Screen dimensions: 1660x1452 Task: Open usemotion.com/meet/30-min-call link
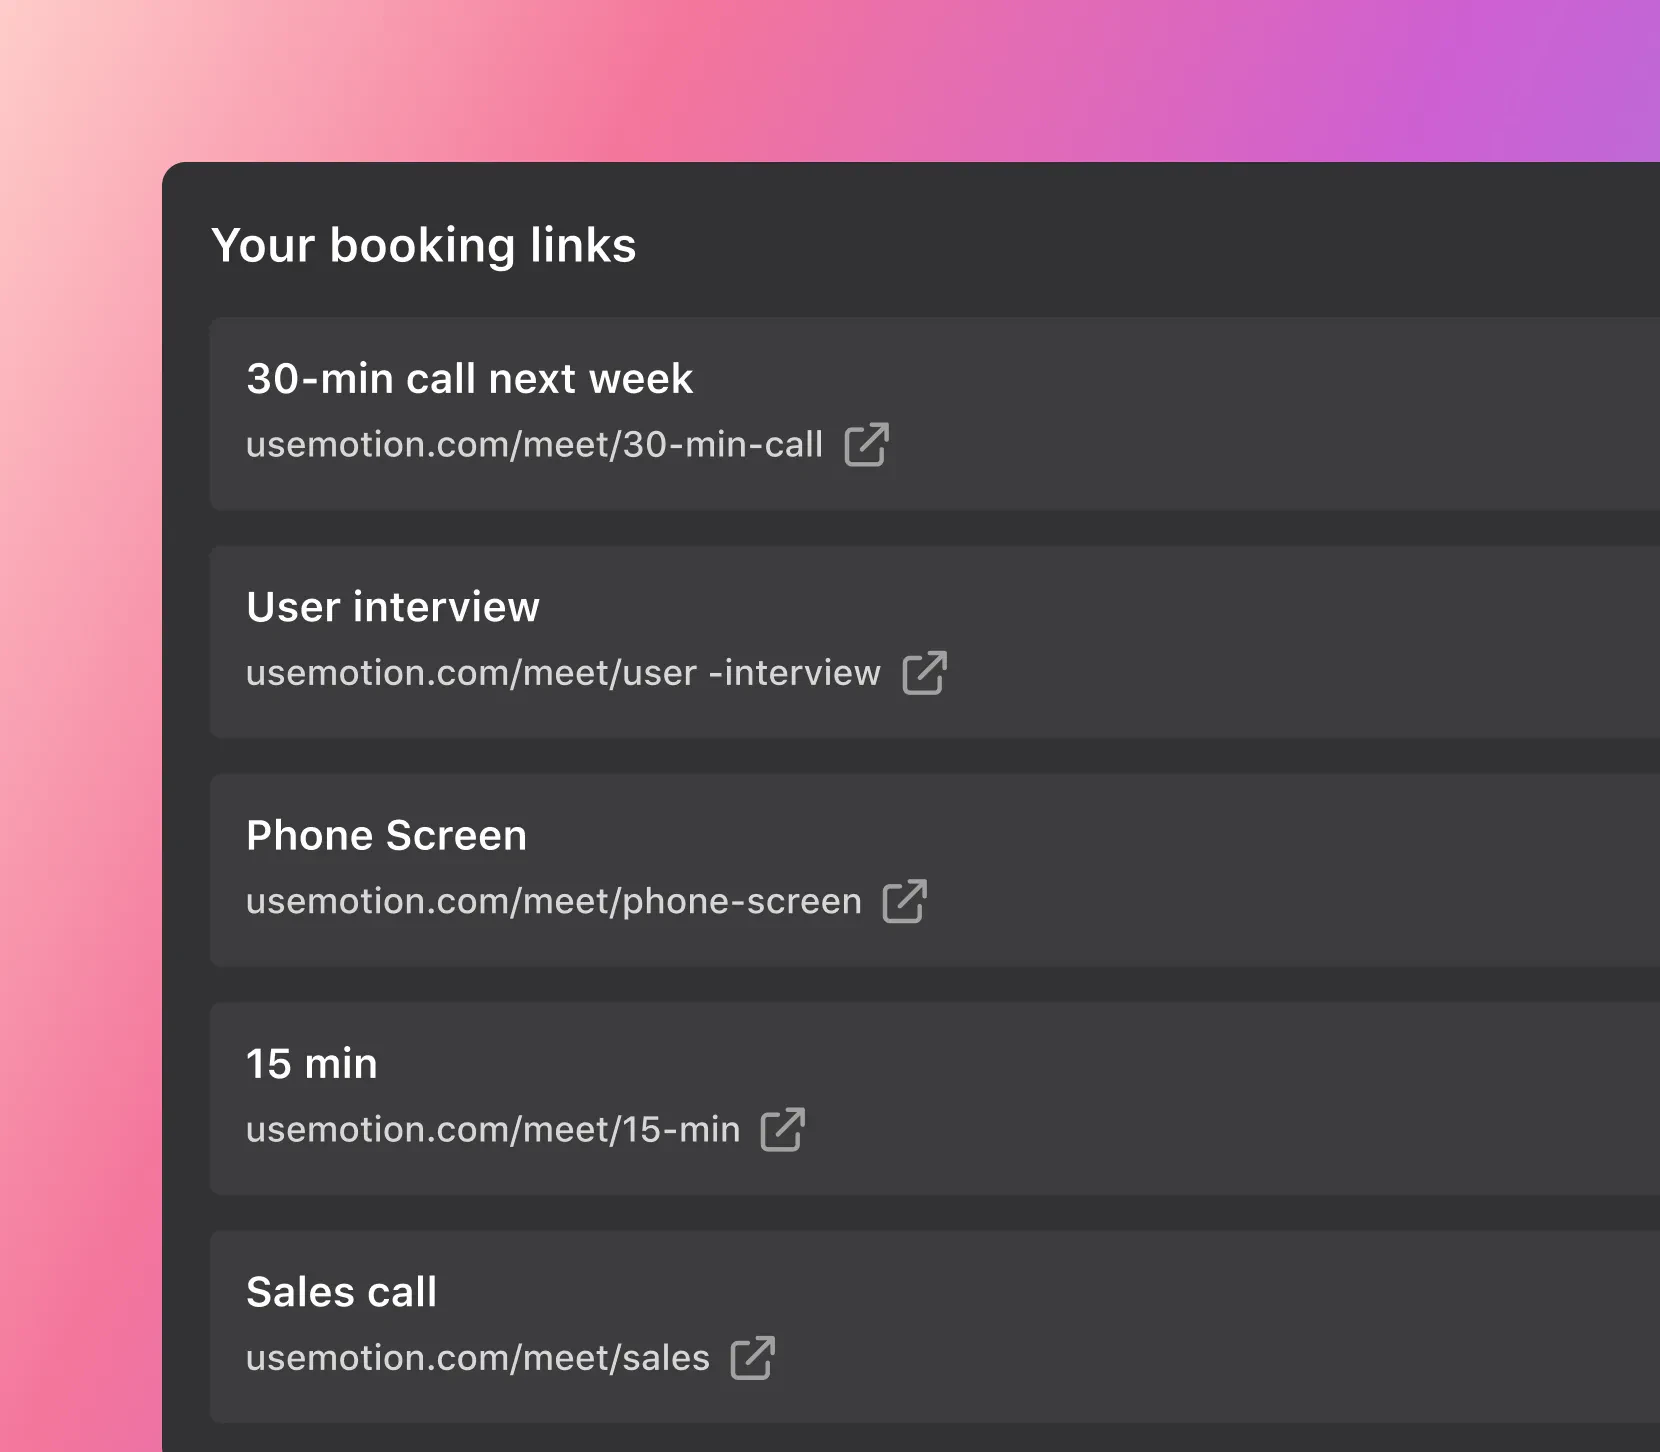tap(534, 445)
